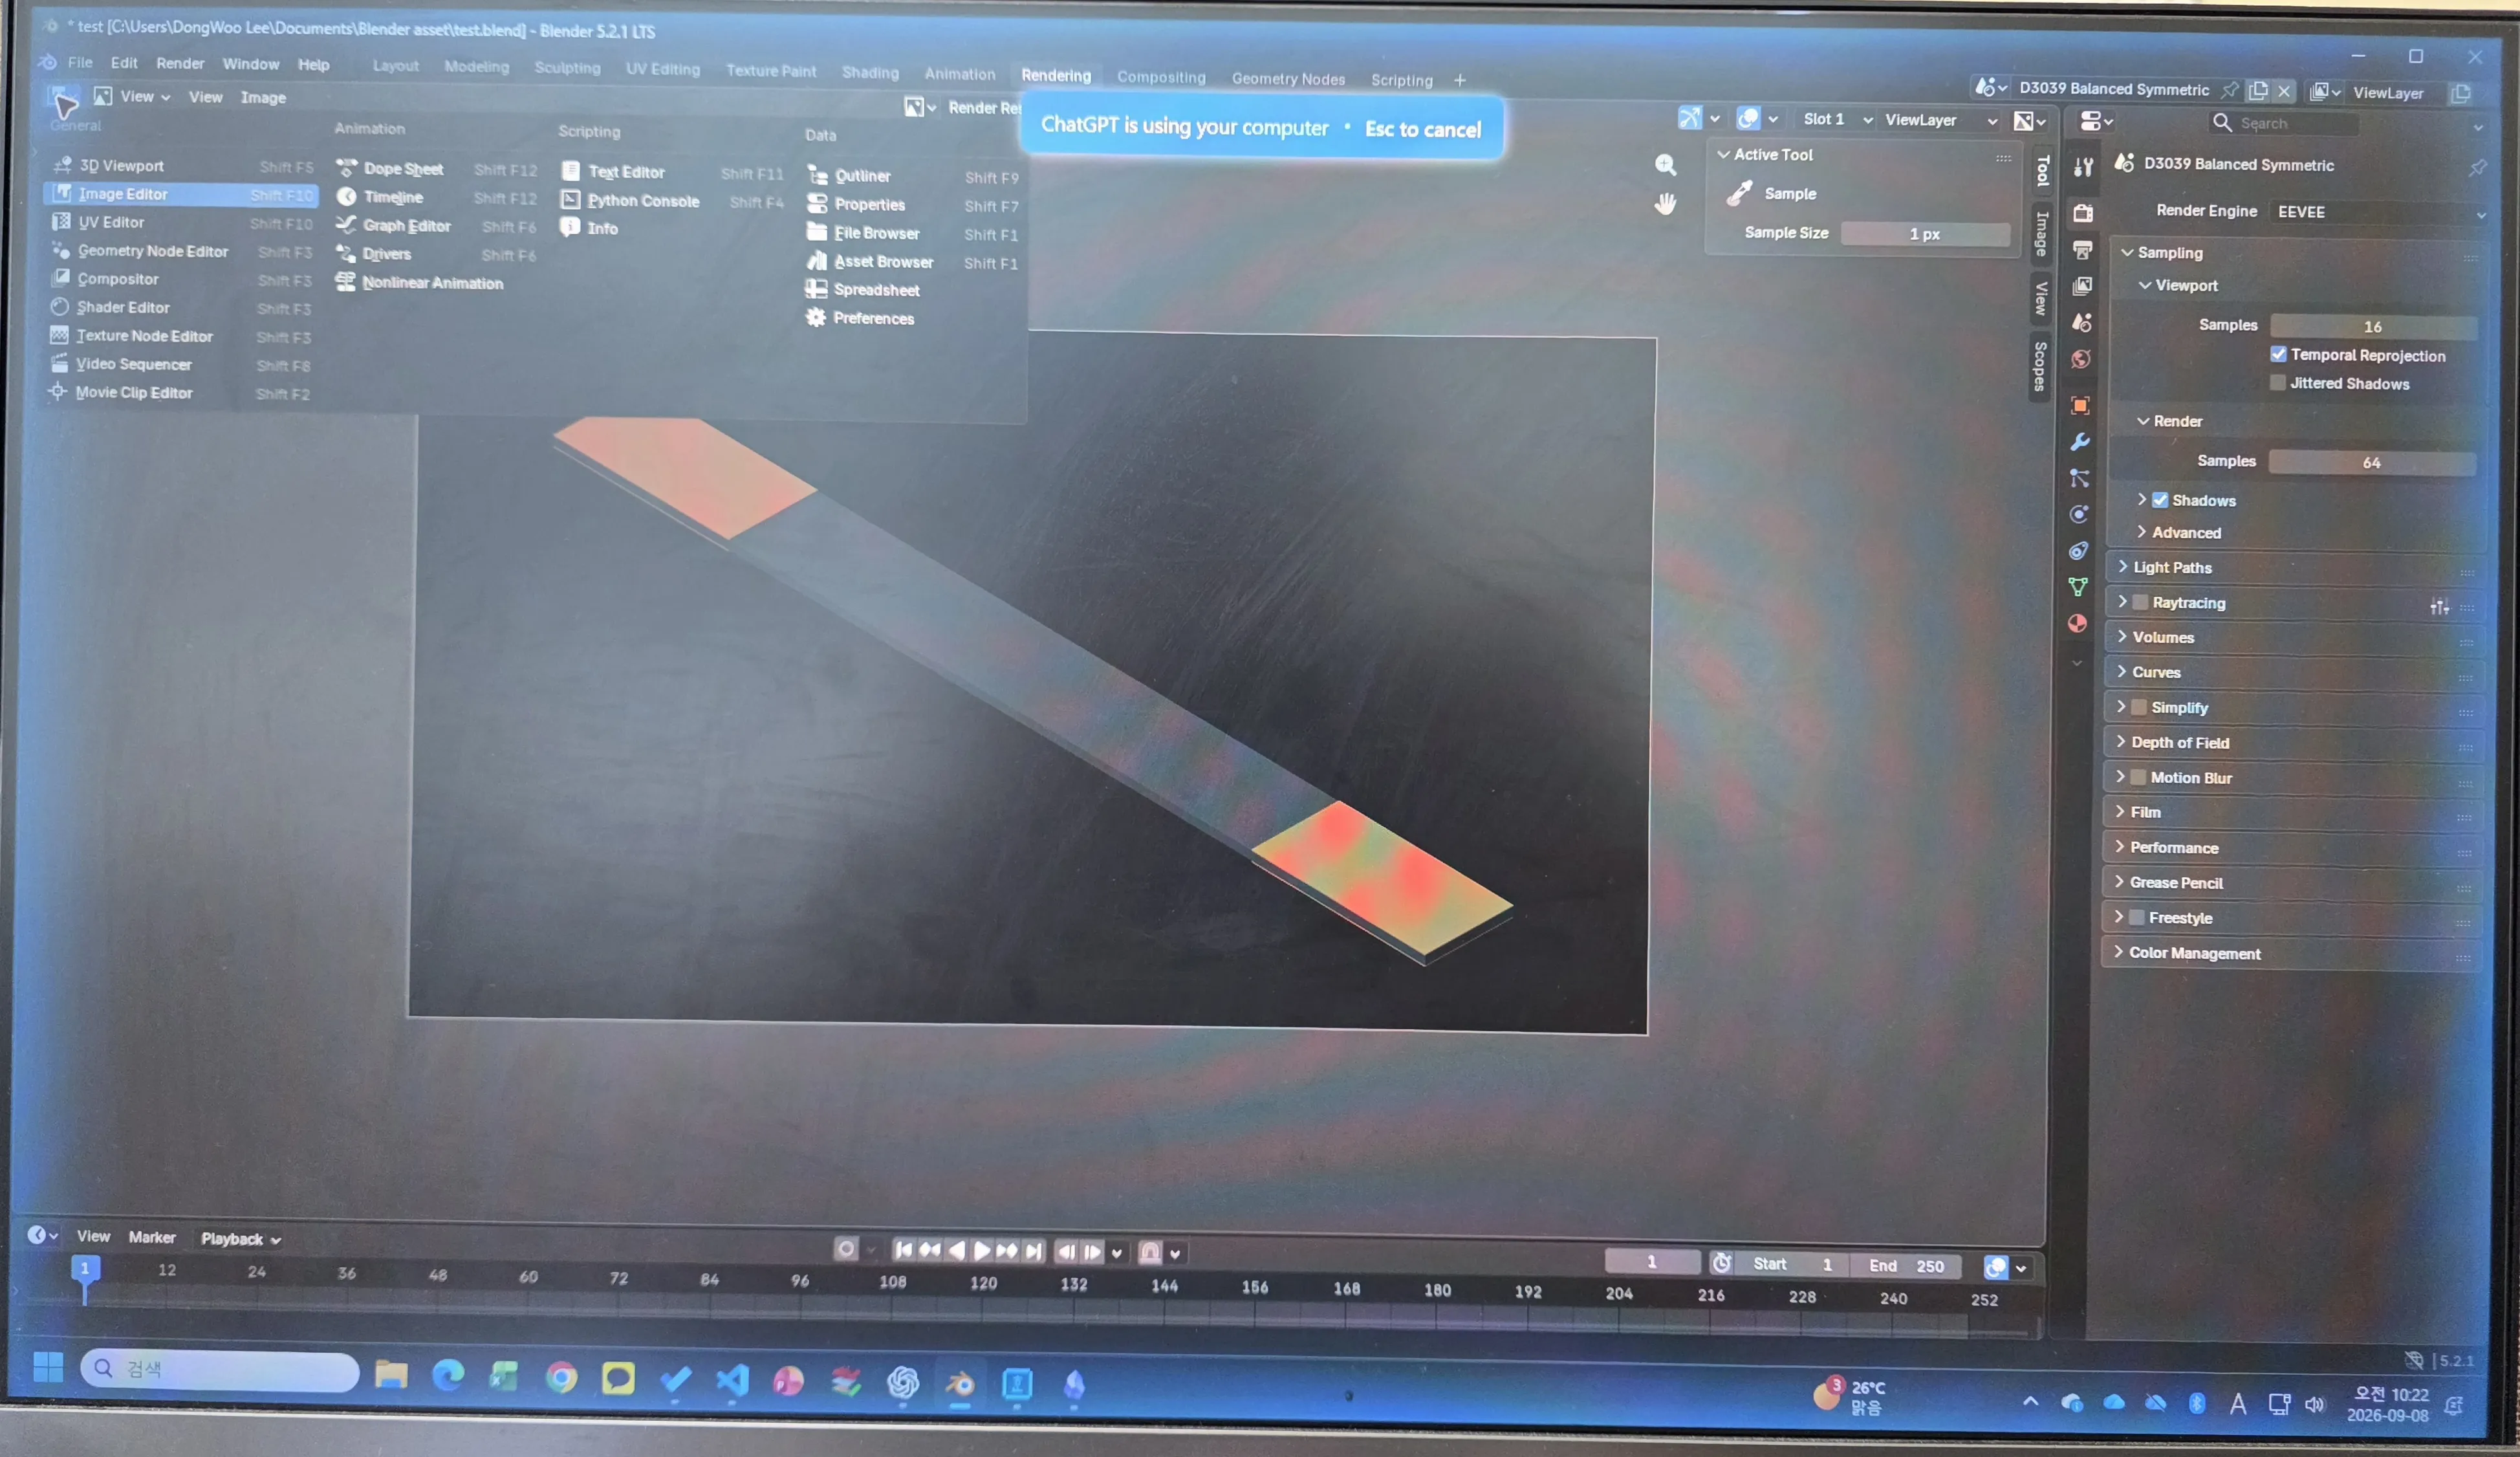
Task: Open File Explorer from the taskbar
Action: point(391,1375)
